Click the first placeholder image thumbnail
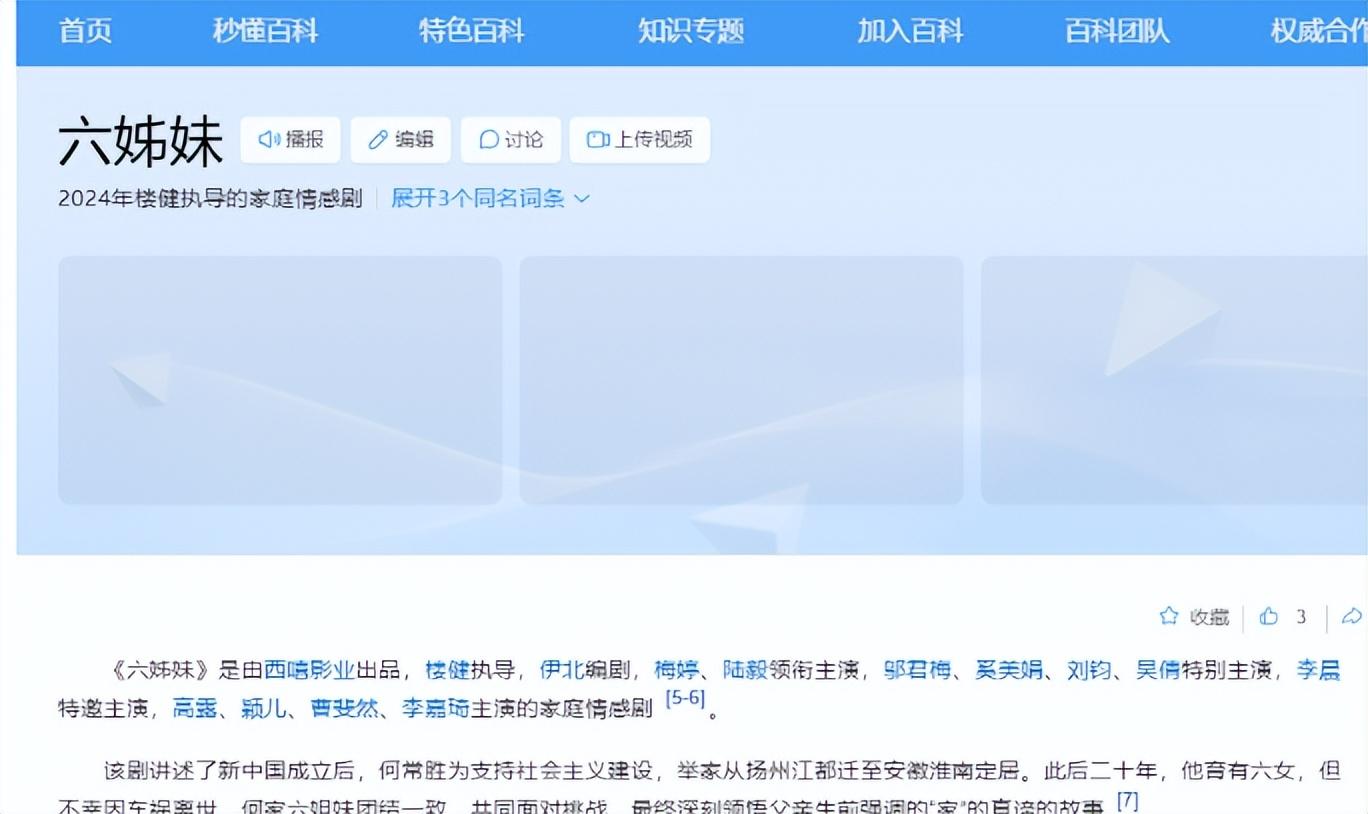 click(280, 380)
